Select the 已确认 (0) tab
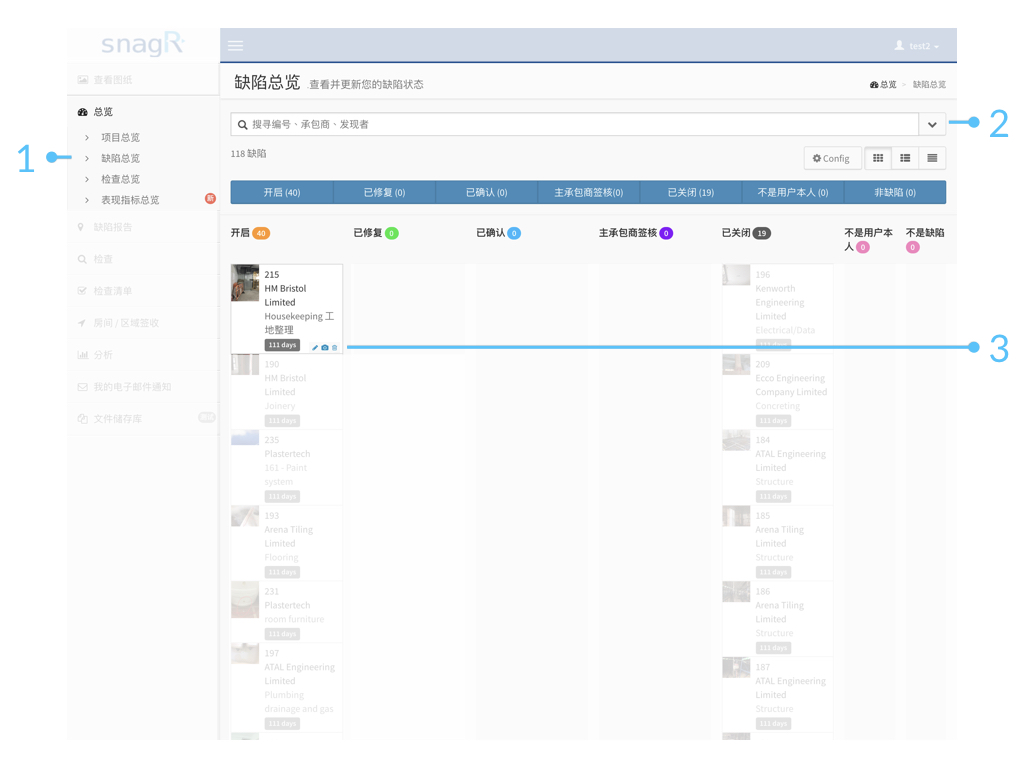1024x768 pixels. tap(486, 192)
